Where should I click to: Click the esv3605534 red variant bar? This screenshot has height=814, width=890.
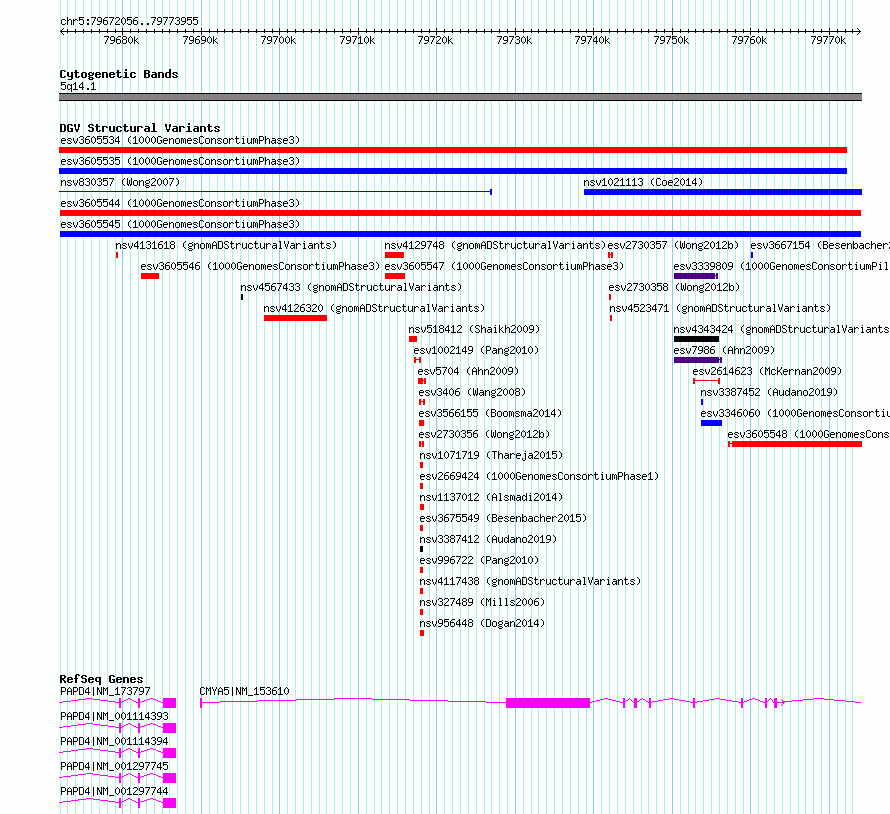pyautogui.click(x=453, y=150)
